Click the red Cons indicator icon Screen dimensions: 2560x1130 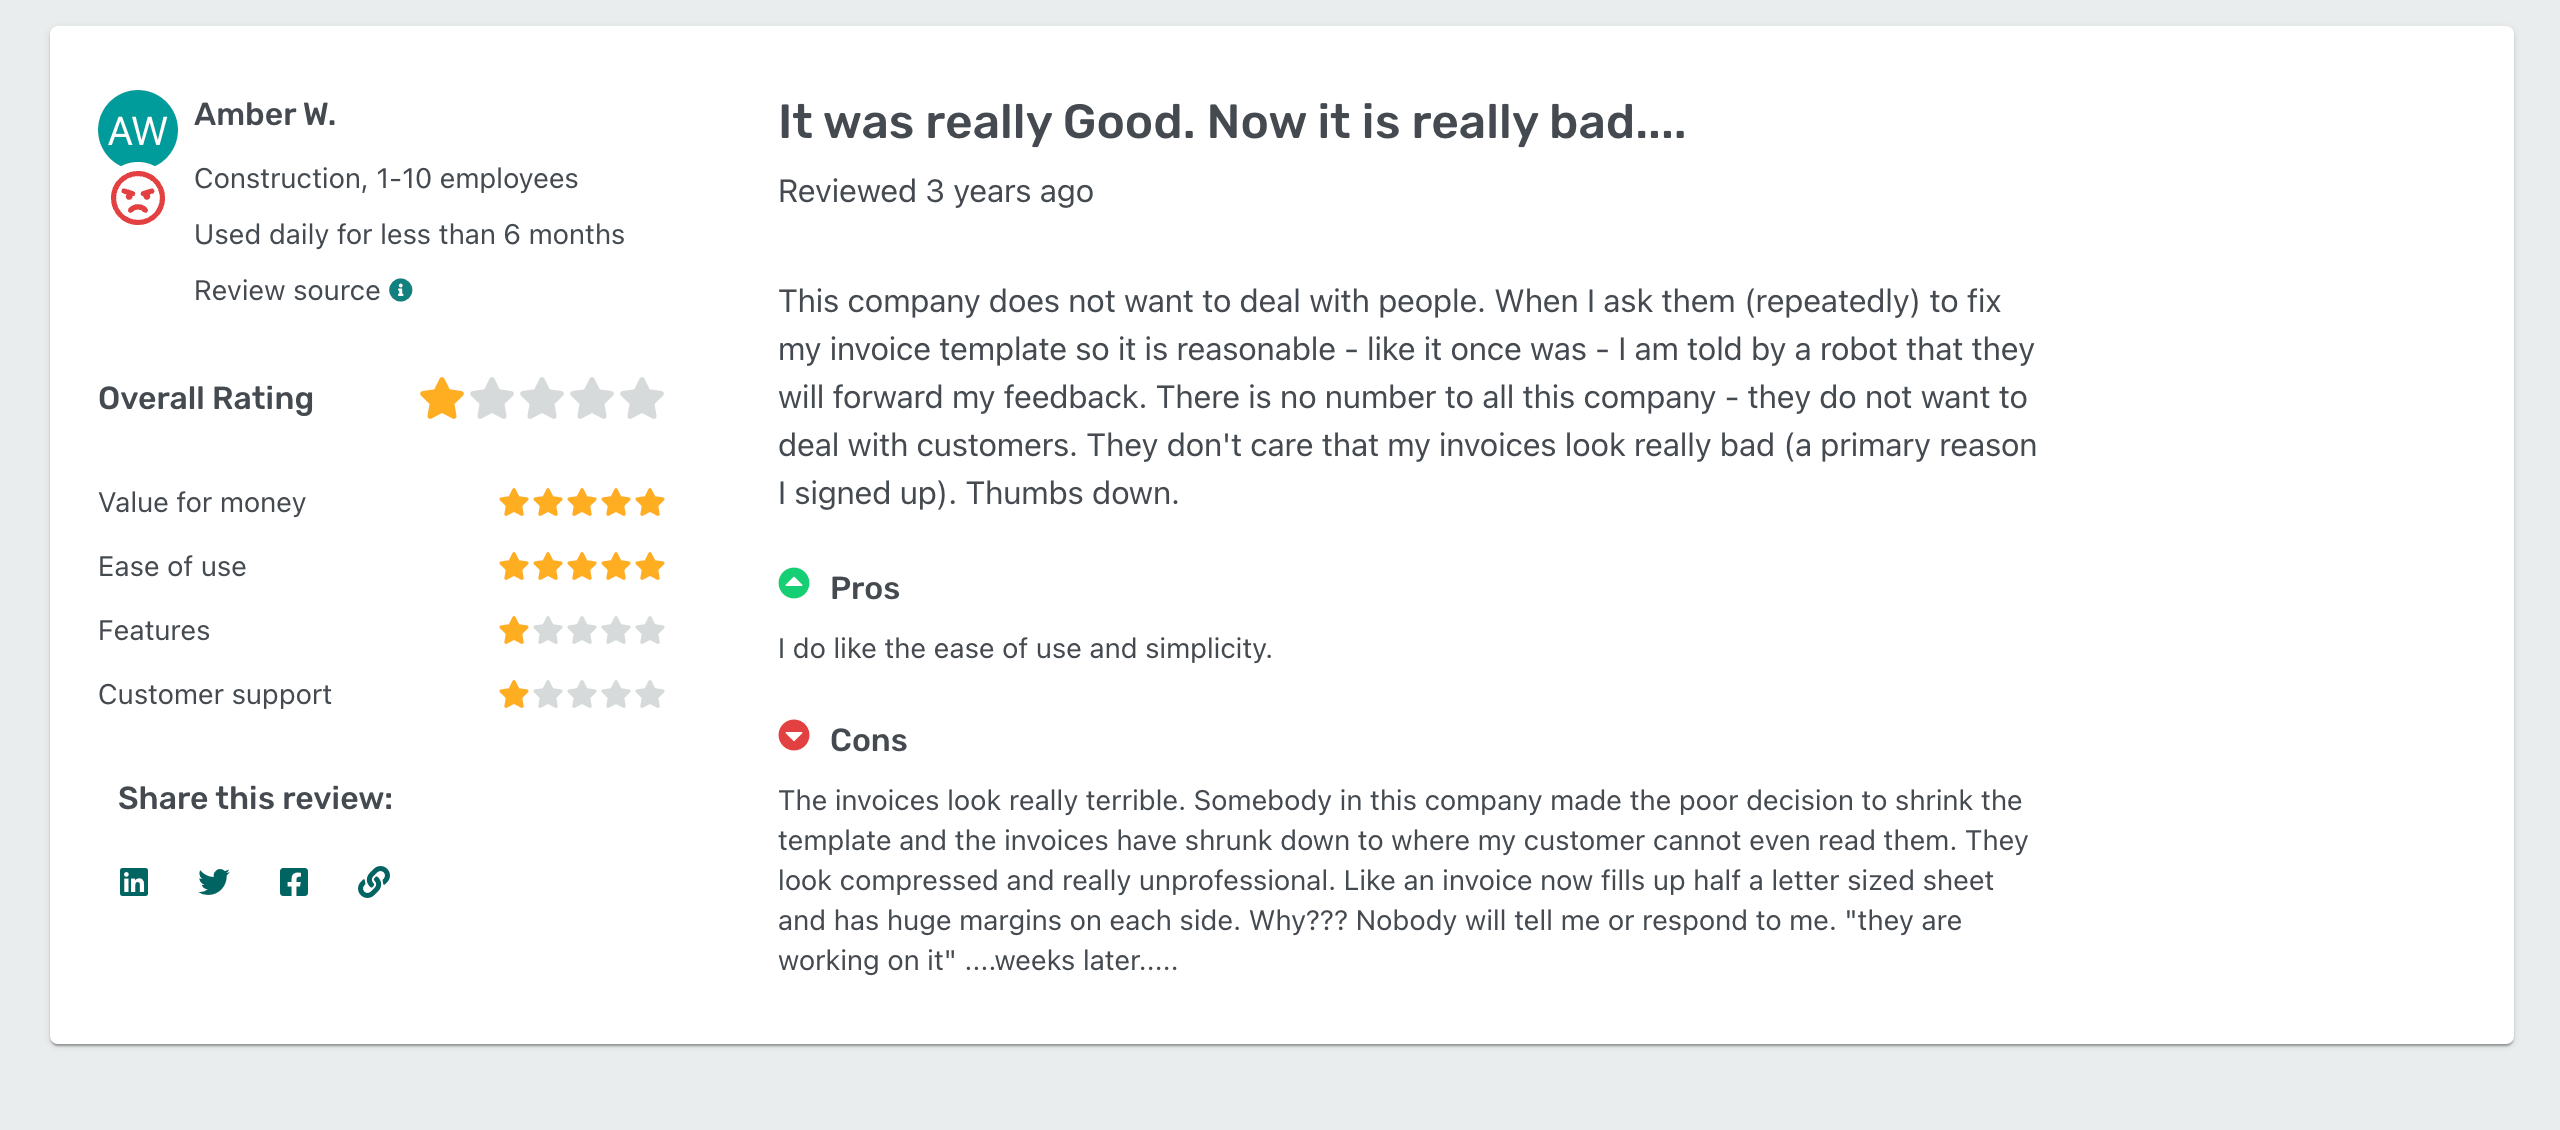point(793,738)
